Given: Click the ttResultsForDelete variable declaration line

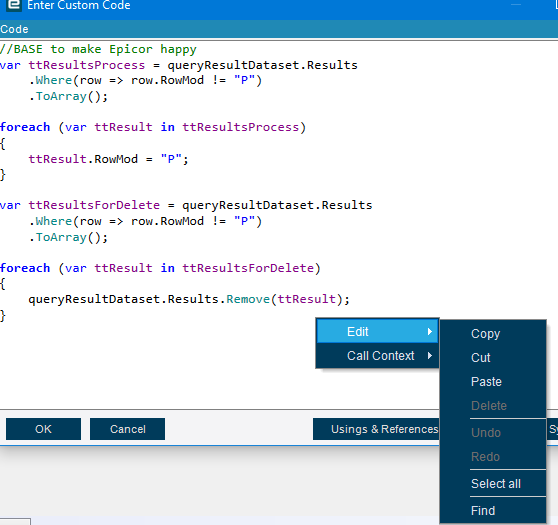Looking at the screenshot, I should [186, 205].
